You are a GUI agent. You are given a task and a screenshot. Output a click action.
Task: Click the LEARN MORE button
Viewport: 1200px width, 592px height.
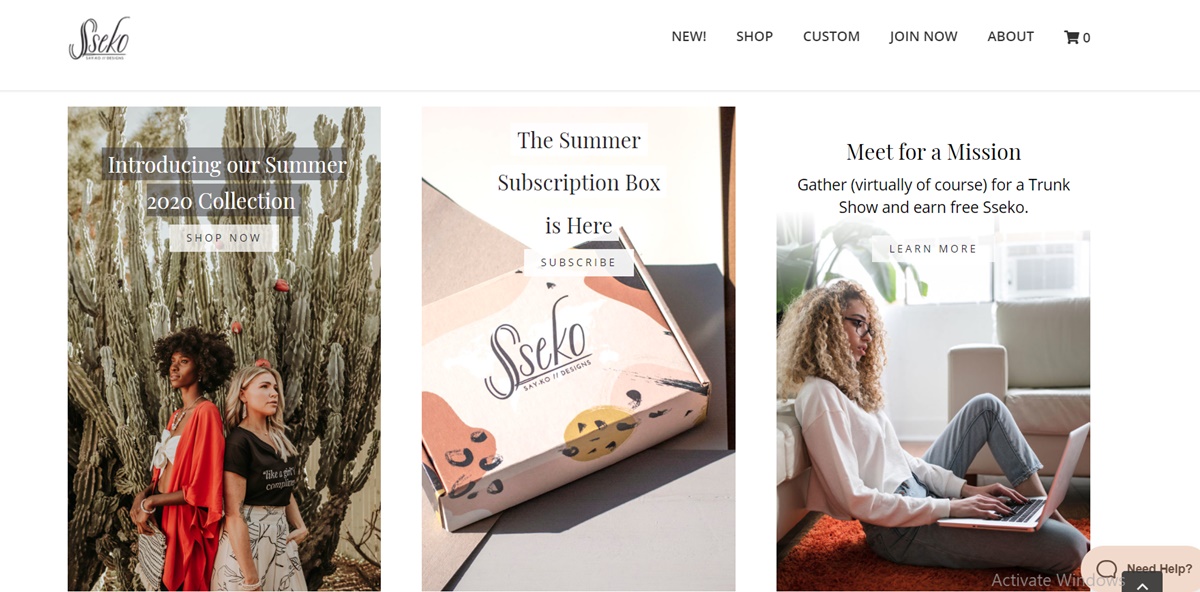coord(933,249)
